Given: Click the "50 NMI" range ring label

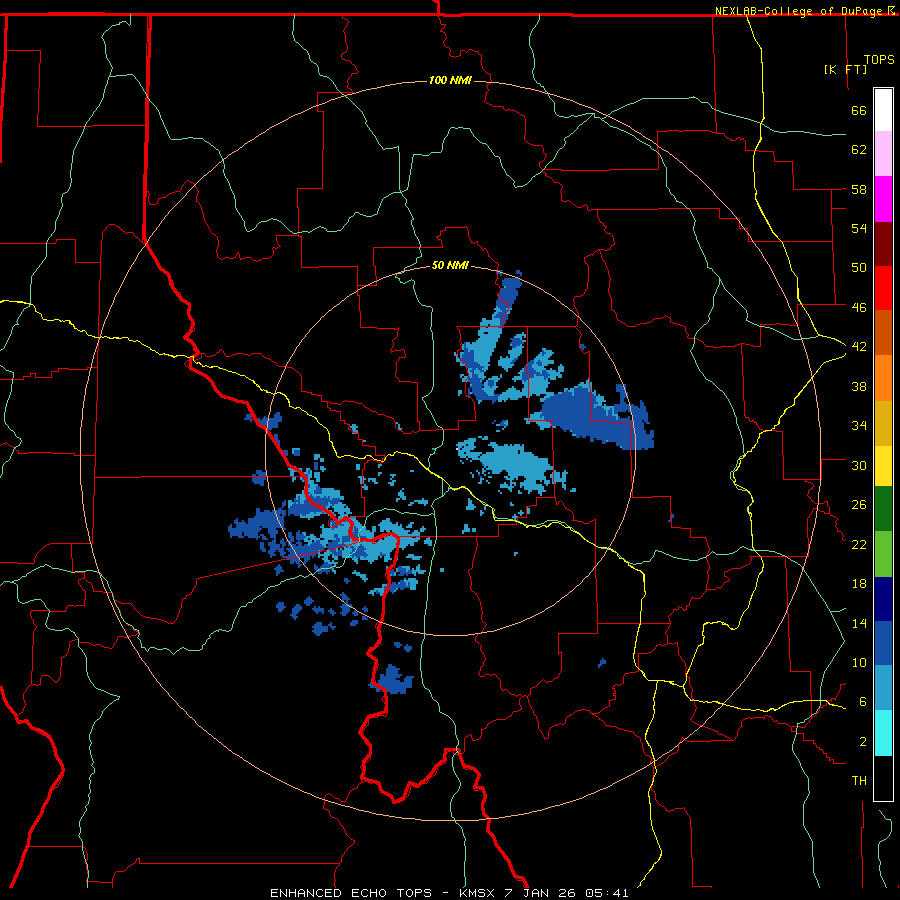Looking at the screenshot, I should [x=450, y=265].
